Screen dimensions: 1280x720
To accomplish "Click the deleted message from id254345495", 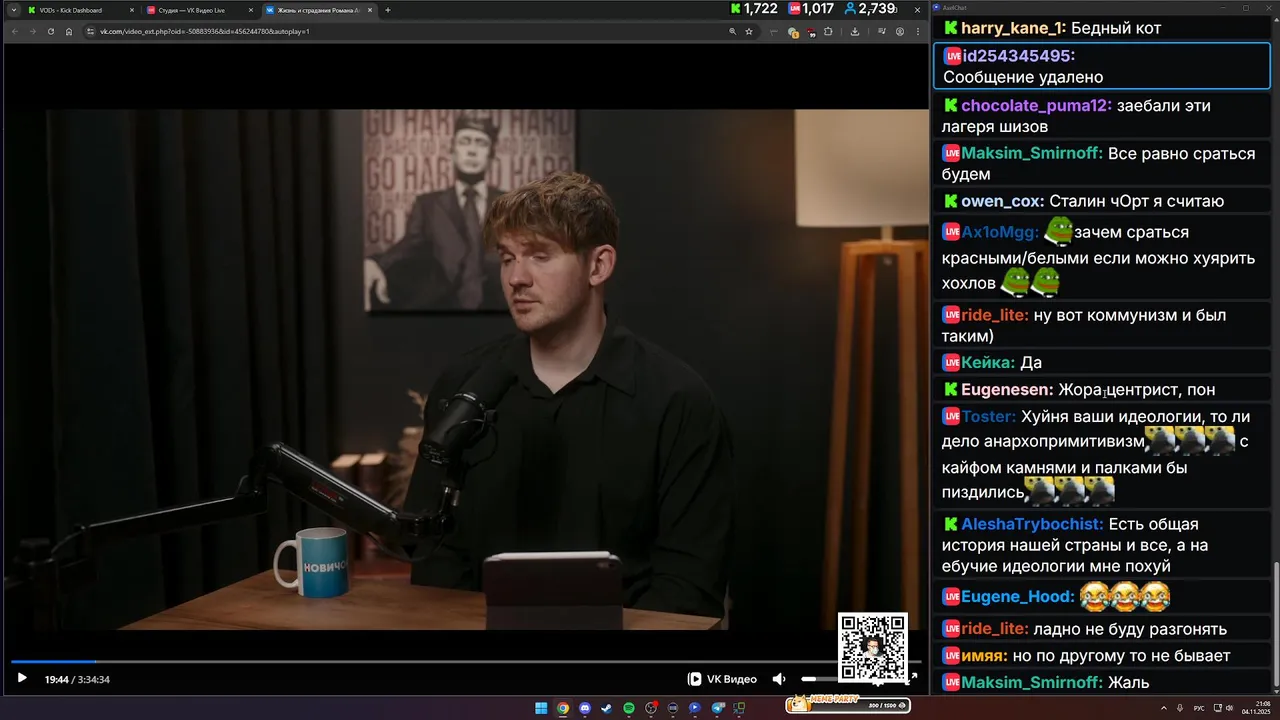I will 1102,66.
